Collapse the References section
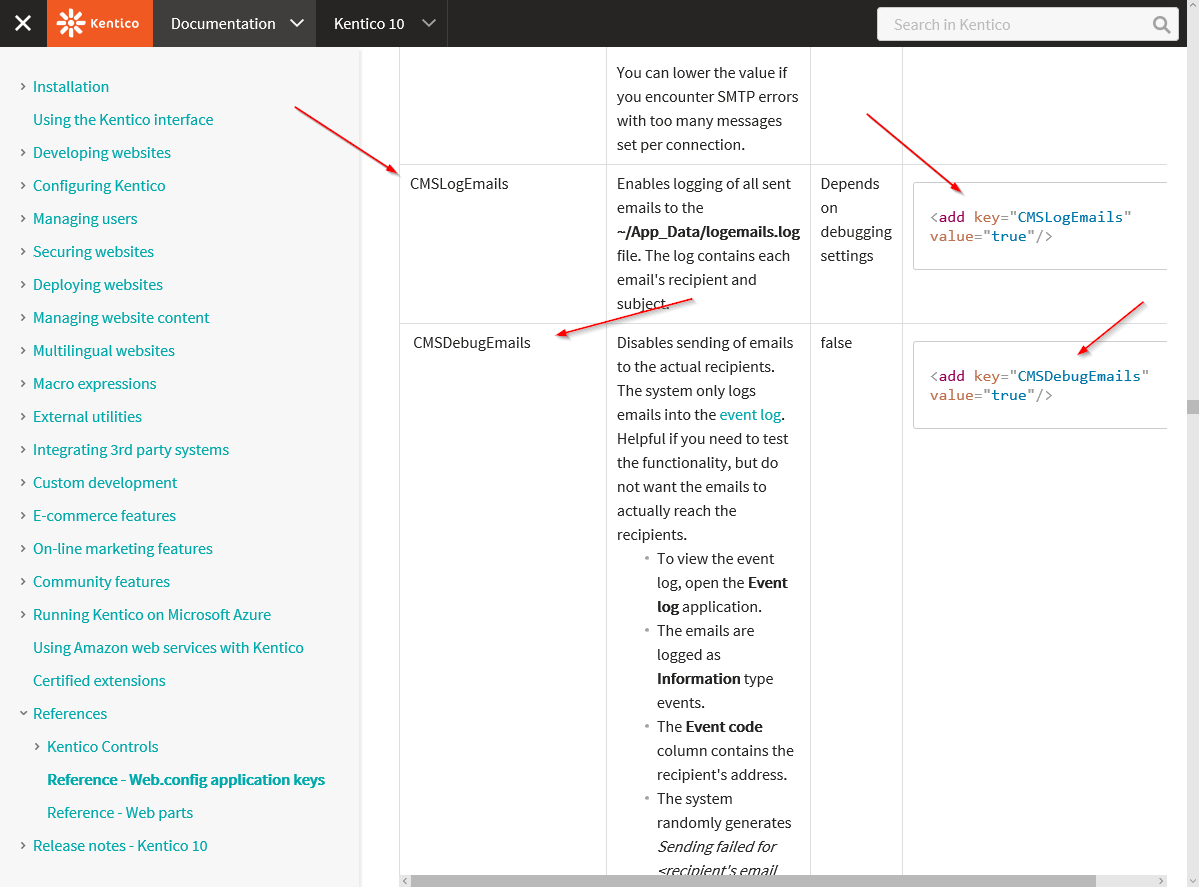This screenshot has height=887, width=1199. pyautogui.click(x=23, y=713)
